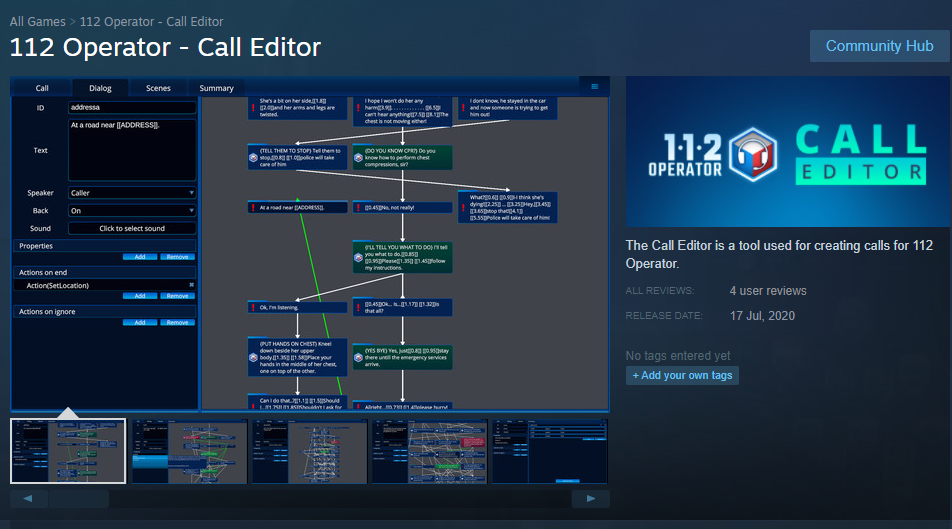Image resolution: width=952 pixels, height=529 pixels.
Task: Click operator icon on the DO YOU KNOW CPR node
Action: 358,157
